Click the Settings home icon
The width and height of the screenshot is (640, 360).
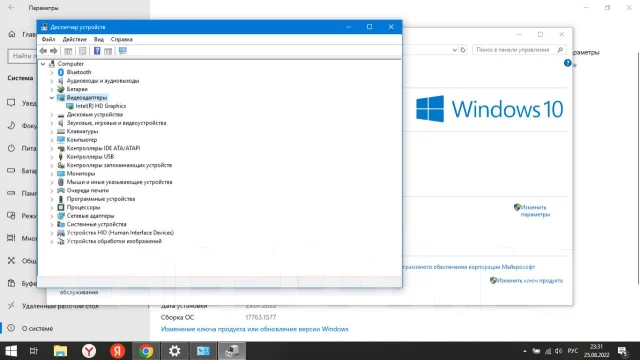tap(12, 34)
